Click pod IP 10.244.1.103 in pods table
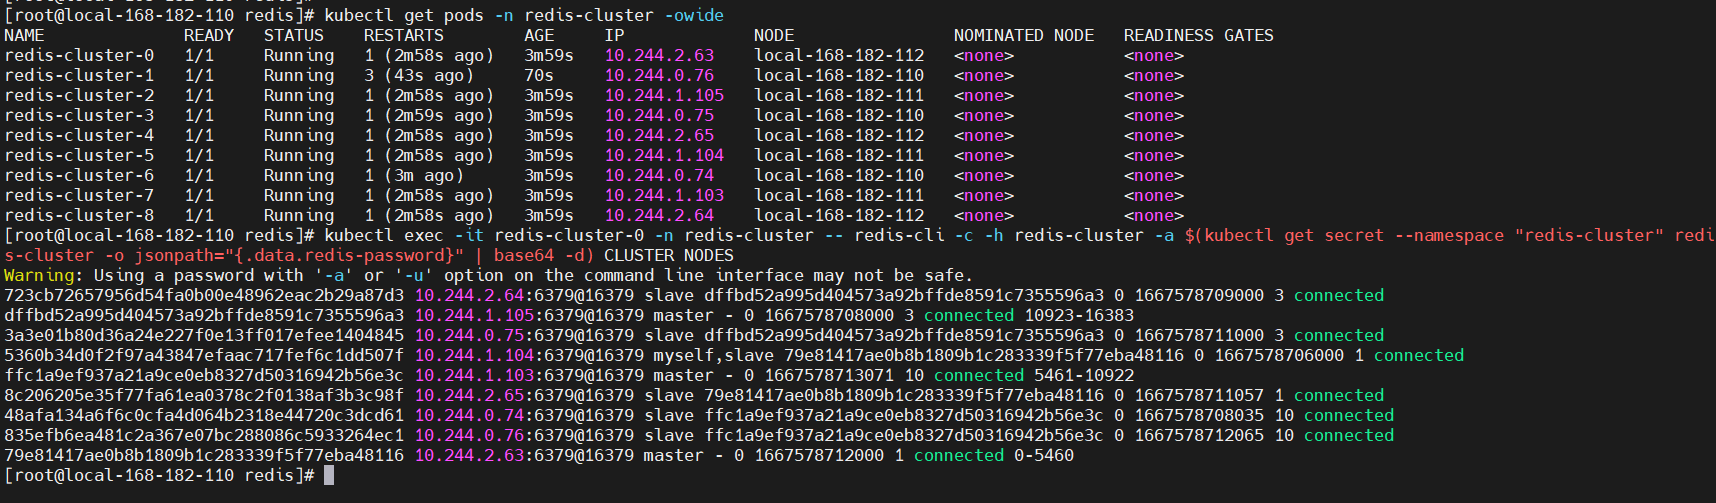The height and width of the screenshot is (503, 1716). point(664,195)
